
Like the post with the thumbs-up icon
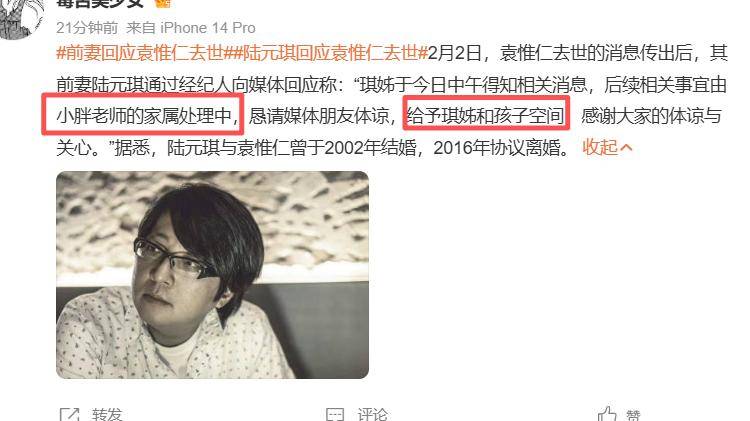(x=607, y=414)
